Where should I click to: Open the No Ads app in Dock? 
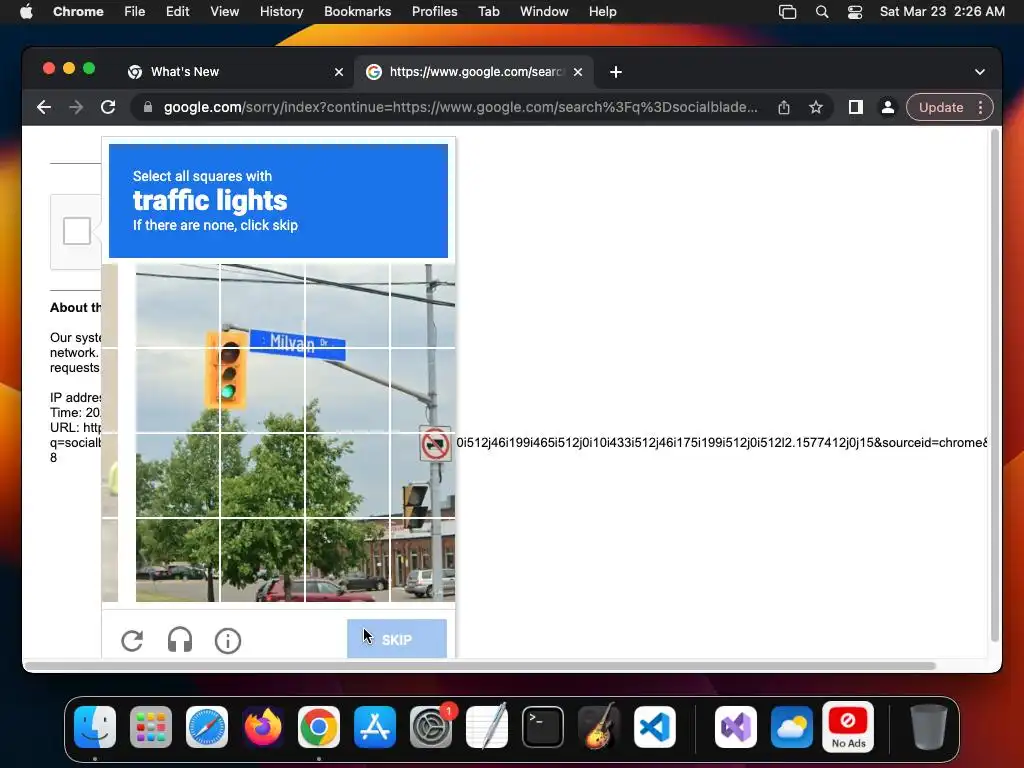tap(848, 727)
